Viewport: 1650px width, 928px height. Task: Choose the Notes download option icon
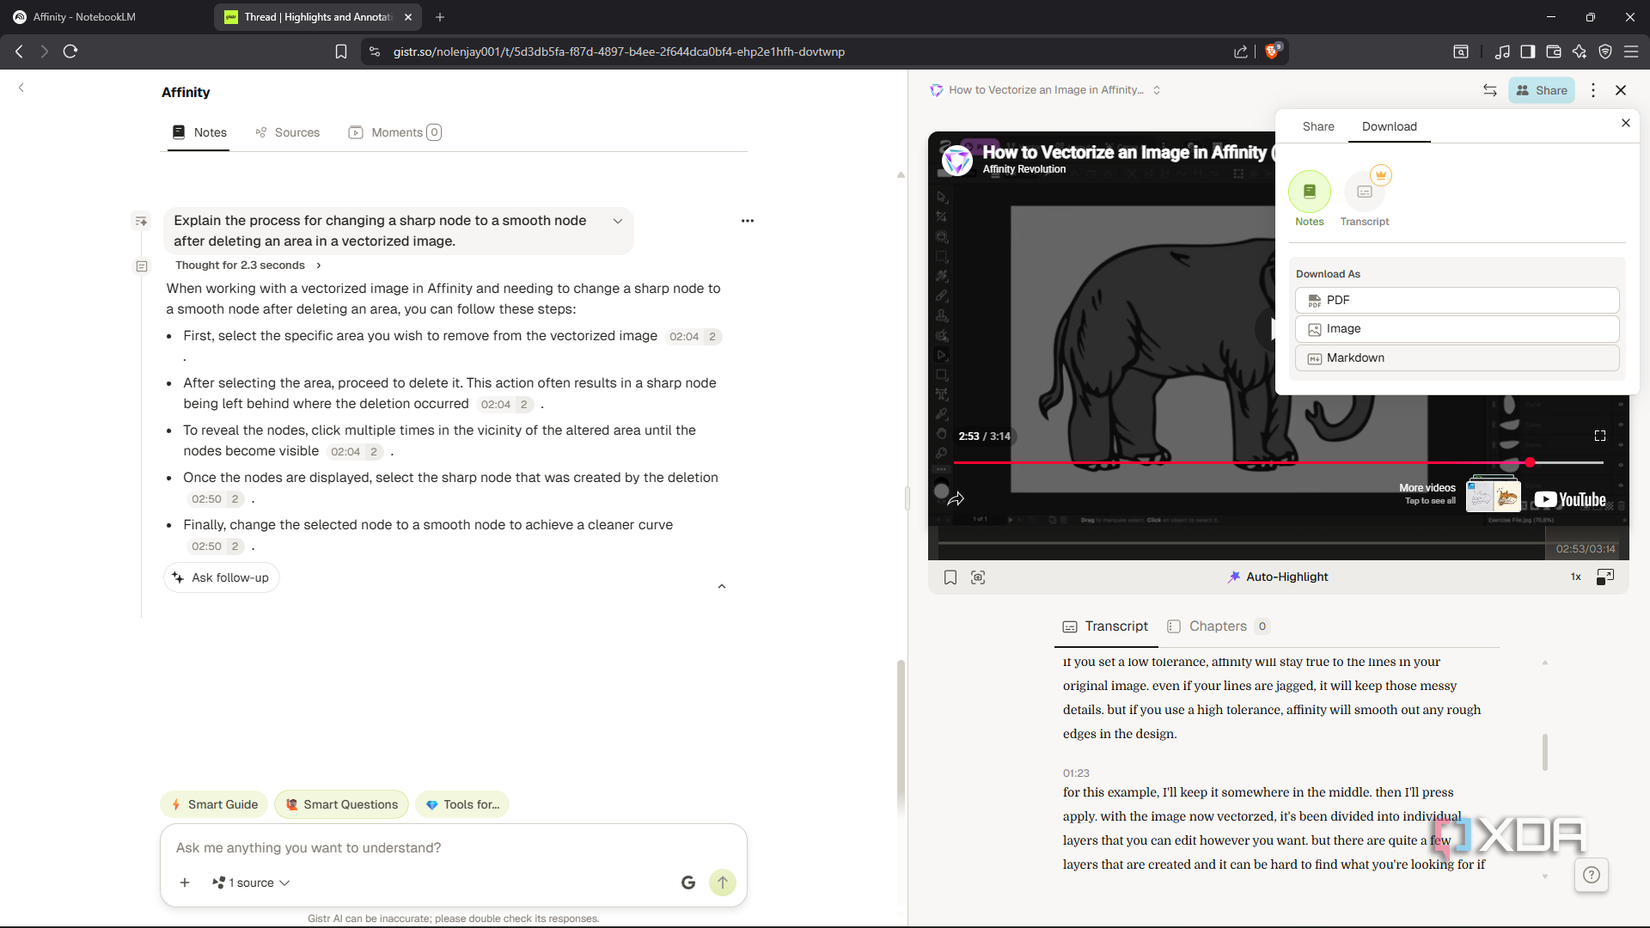tap(1310, 192)
